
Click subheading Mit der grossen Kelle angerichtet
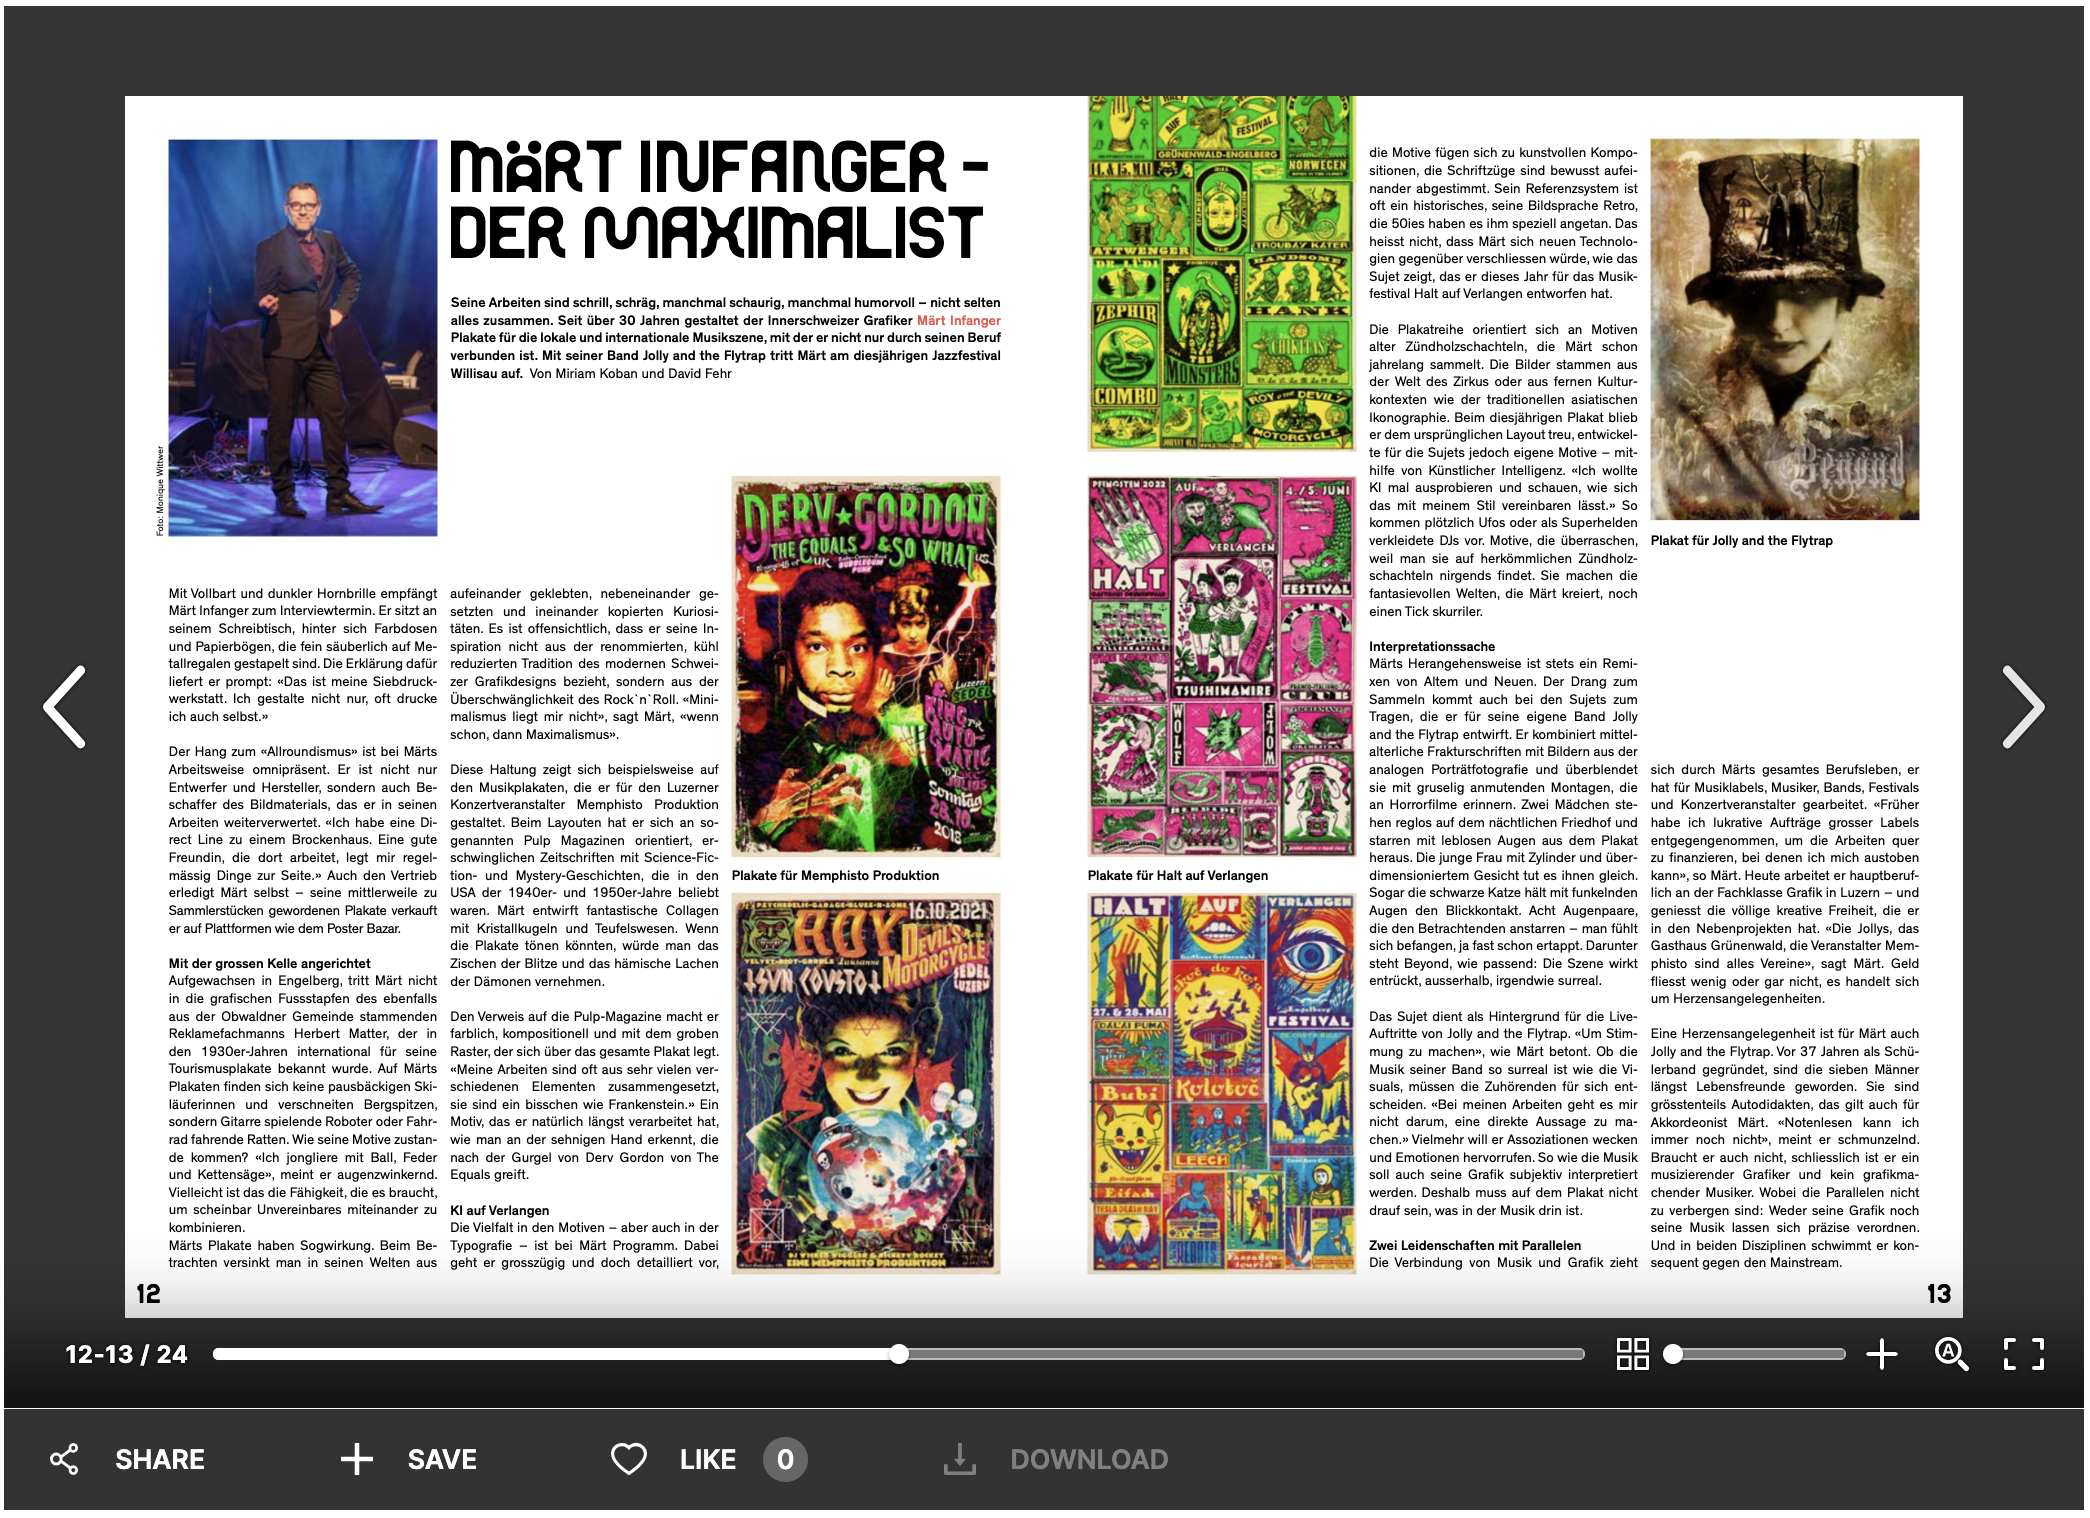(x=270, y=963)
